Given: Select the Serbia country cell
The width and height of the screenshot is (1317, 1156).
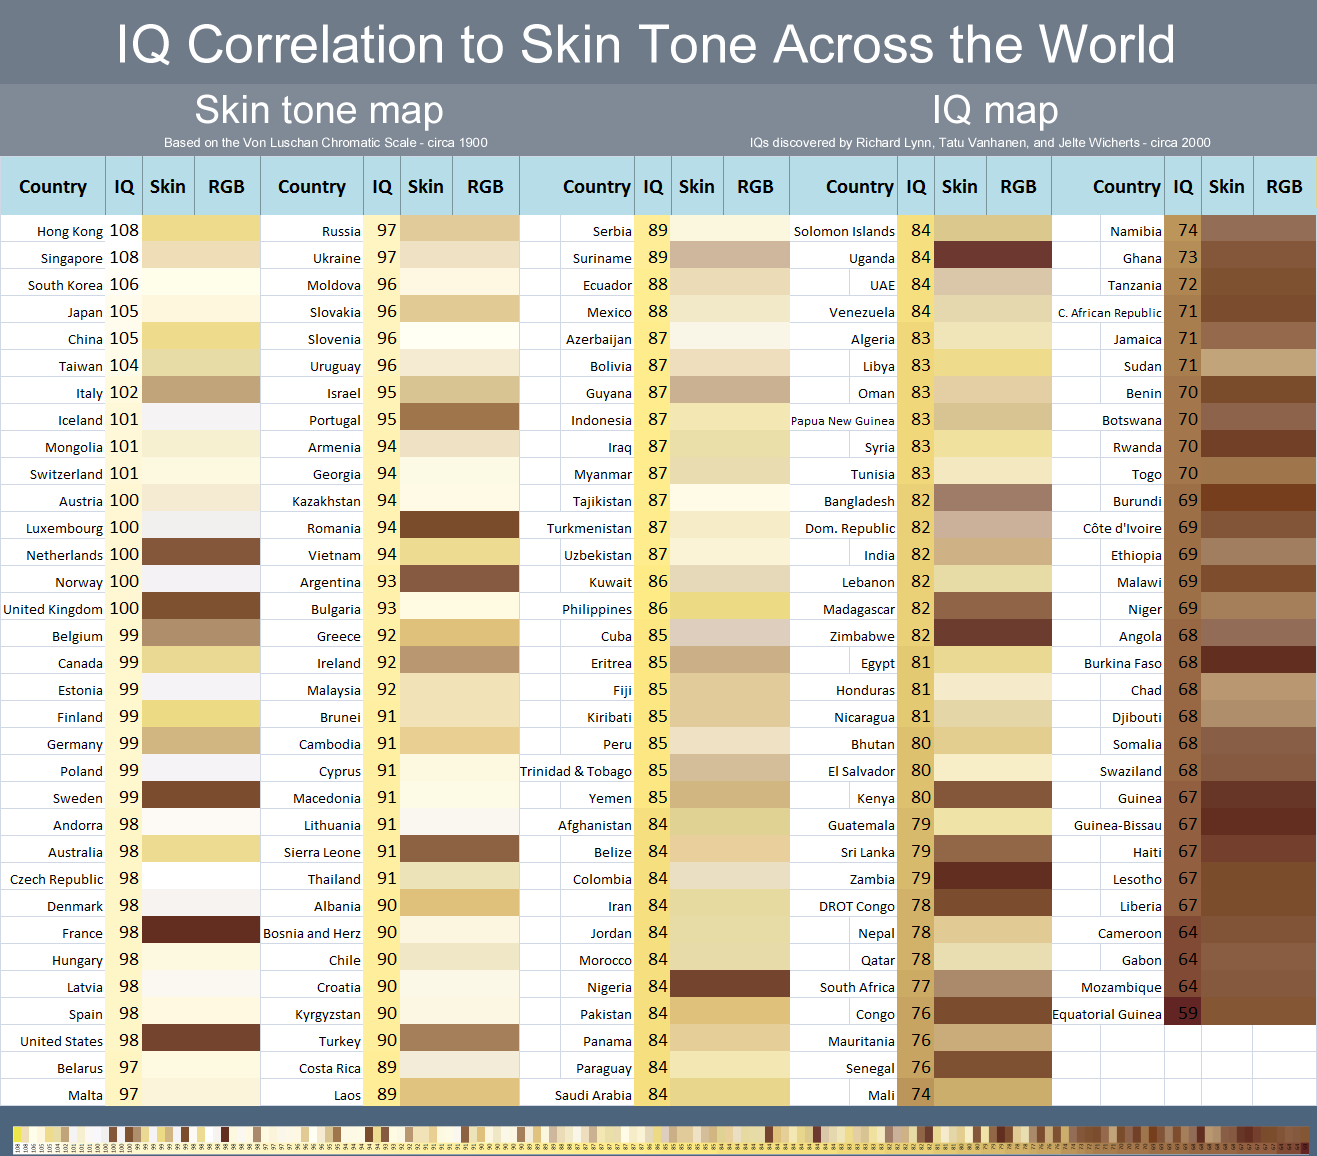Looking at the screenshot, I should tap(577, 231).
